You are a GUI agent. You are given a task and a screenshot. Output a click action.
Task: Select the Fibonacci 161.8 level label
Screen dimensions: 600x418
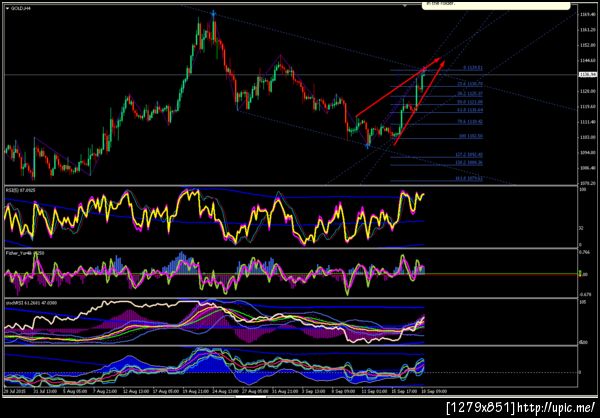click(x=469, y=178)
